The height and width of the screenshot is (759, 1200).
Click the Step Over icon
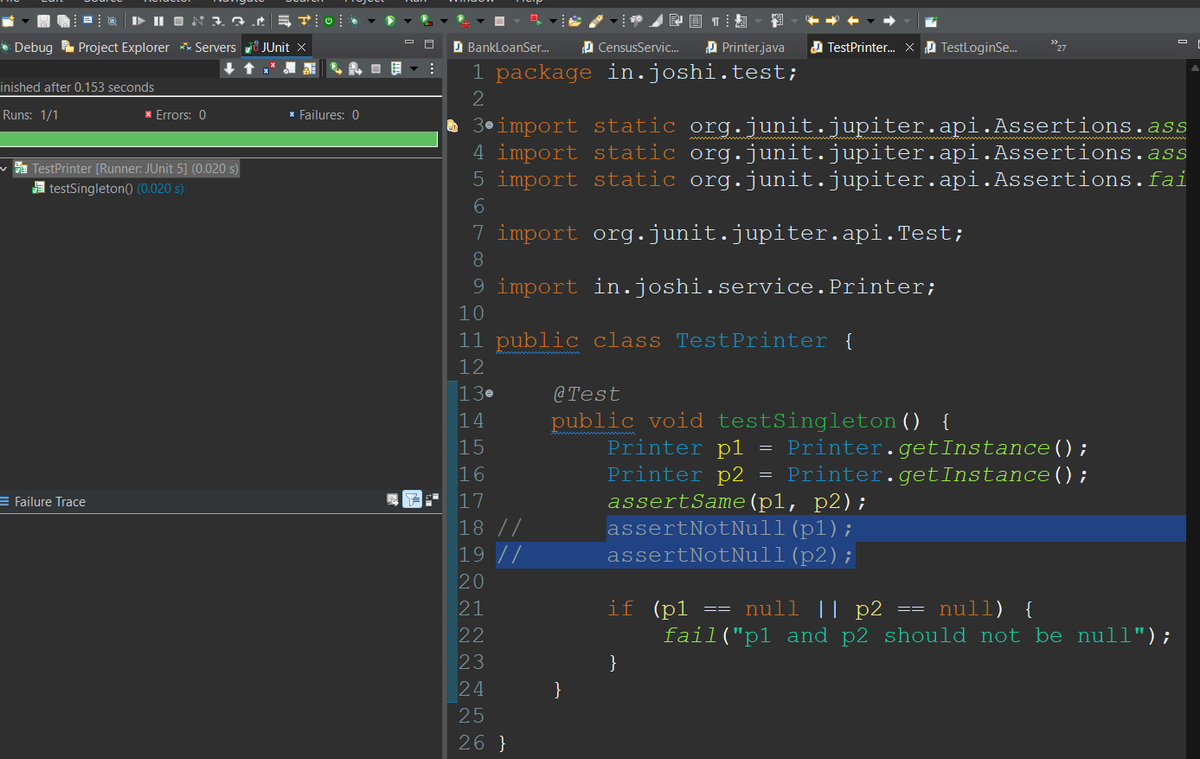(x=238, y=20)
